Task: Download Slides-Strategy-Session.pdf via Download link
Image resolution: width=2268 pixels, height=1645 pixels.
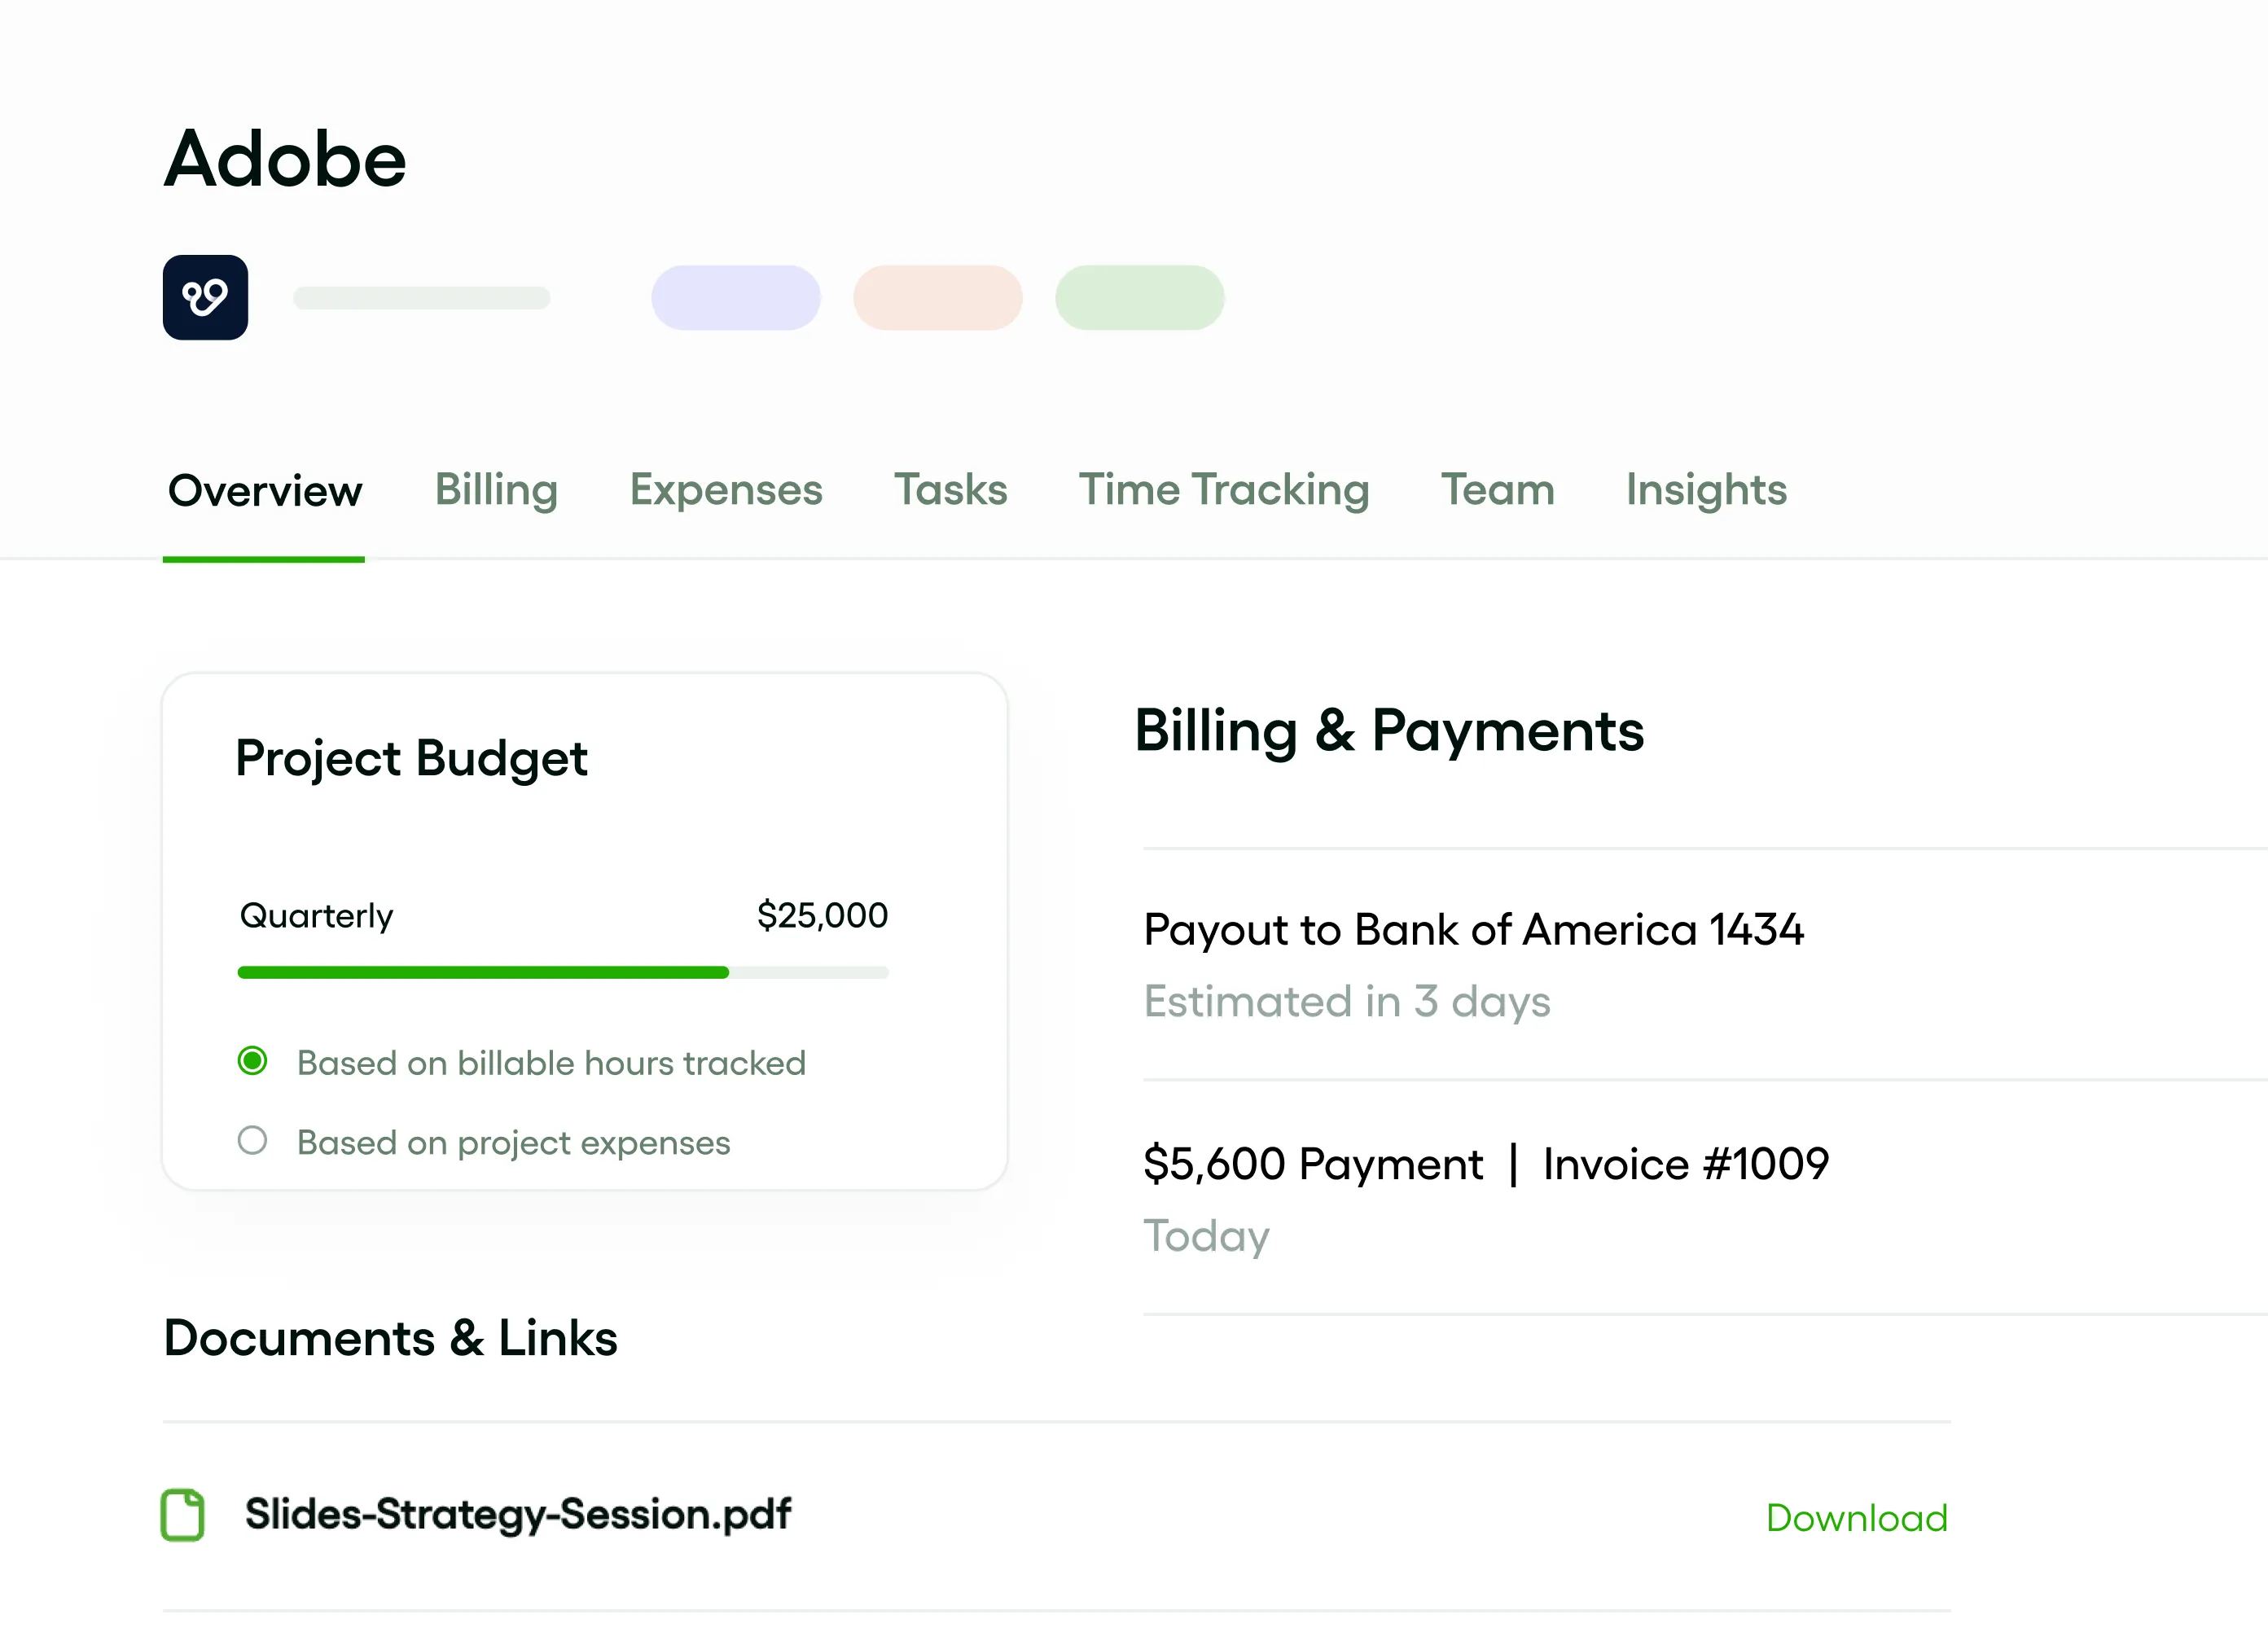Action: [1856, 1518]
